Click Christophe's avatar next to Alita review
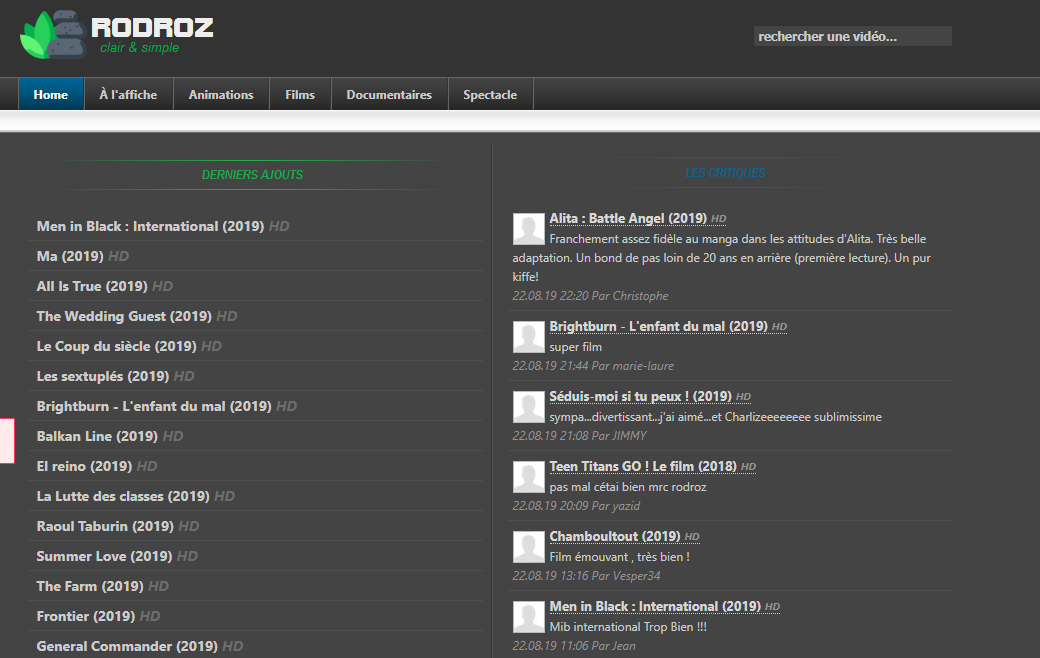 tap(529, 230)
